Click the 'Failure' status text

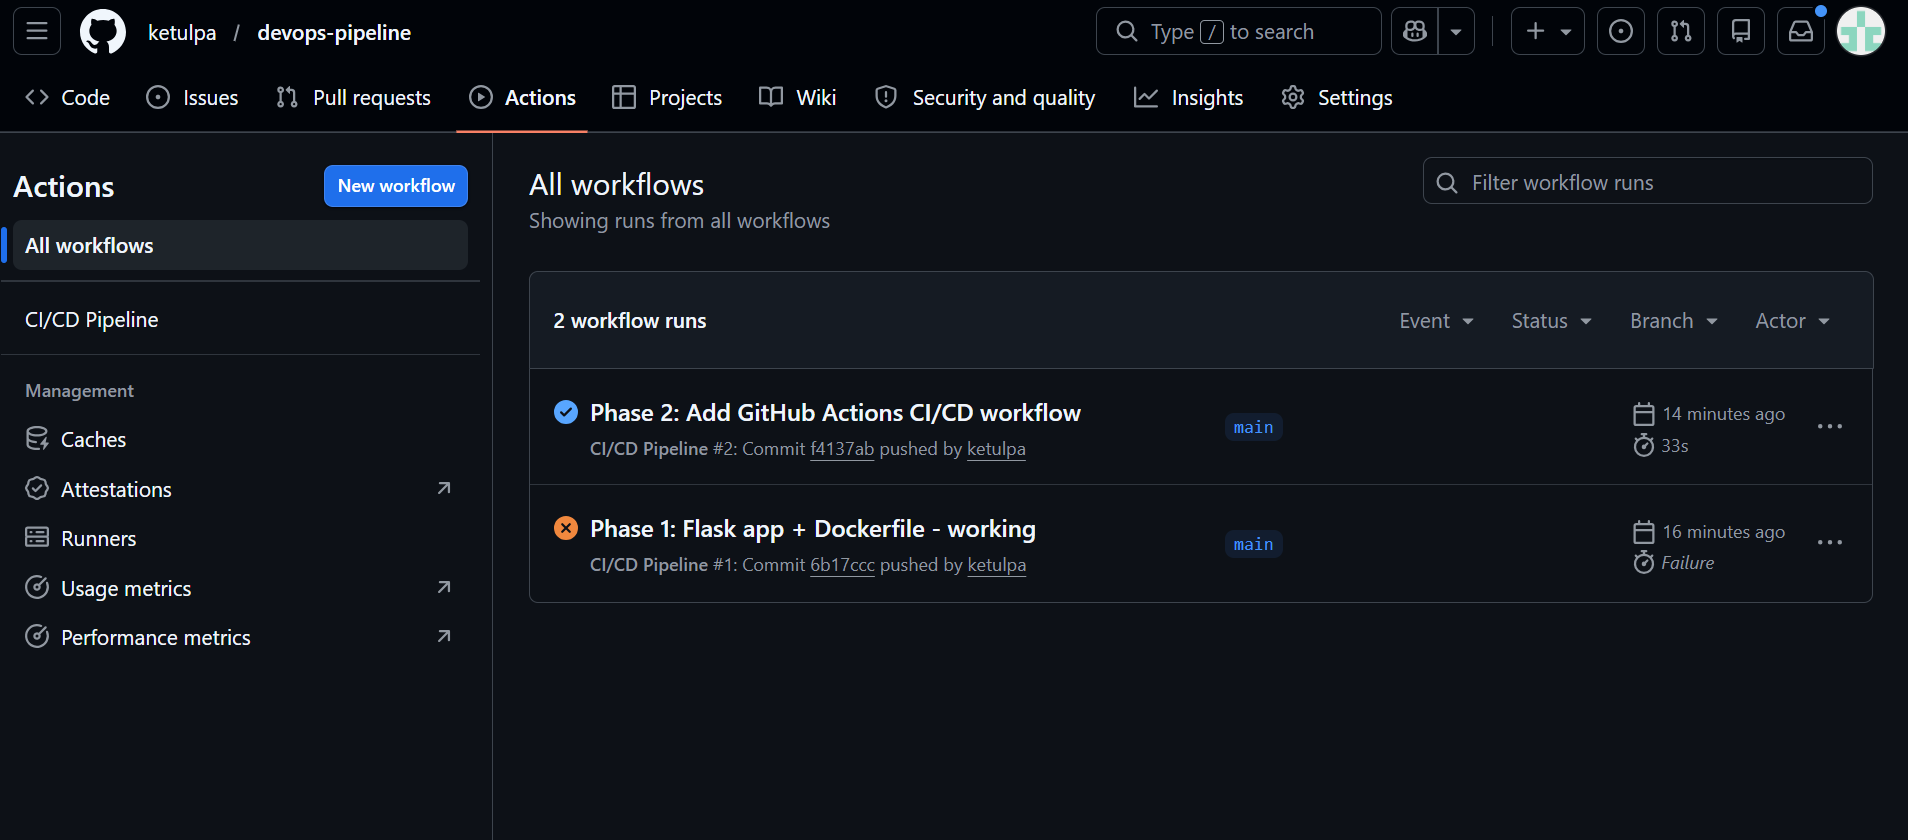pyautogui.click(x=1688, y=563)
